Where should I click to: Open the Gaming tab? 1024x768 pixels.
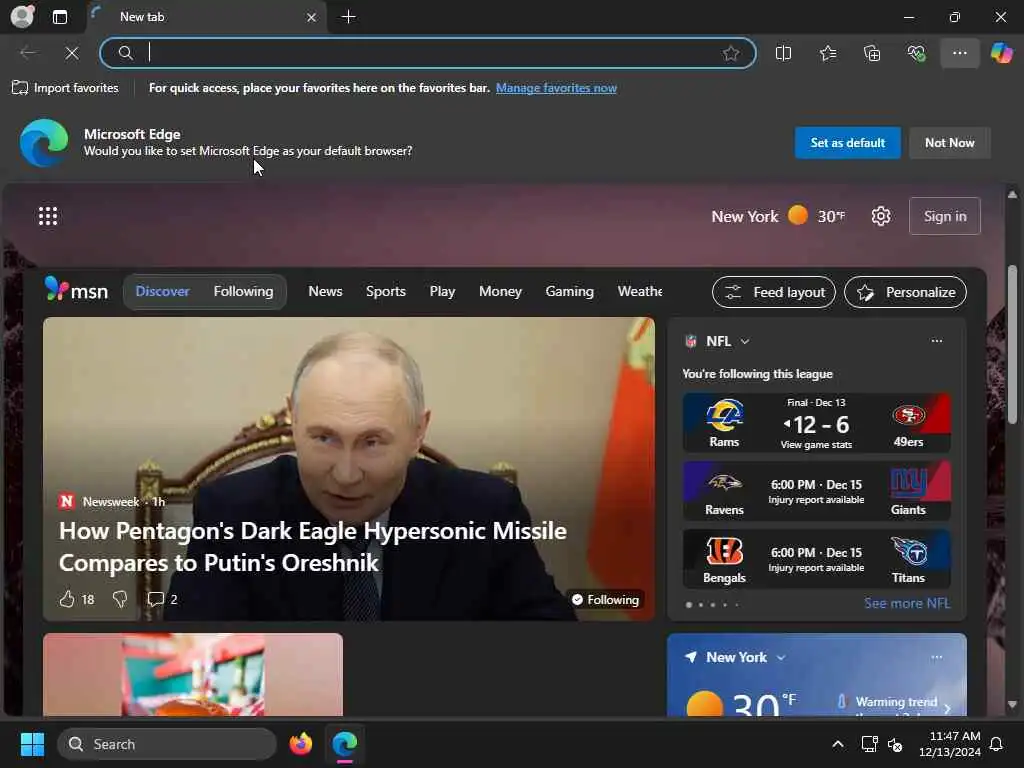569,291
